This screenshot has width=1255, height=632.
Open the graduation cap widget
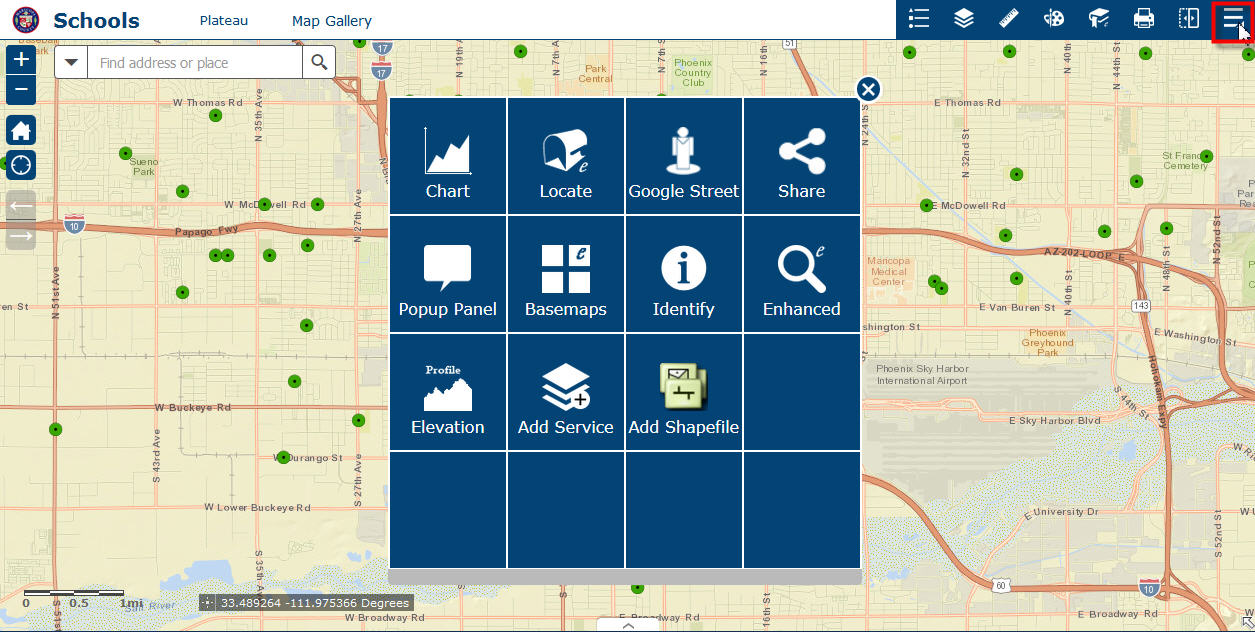[1099, 19]
